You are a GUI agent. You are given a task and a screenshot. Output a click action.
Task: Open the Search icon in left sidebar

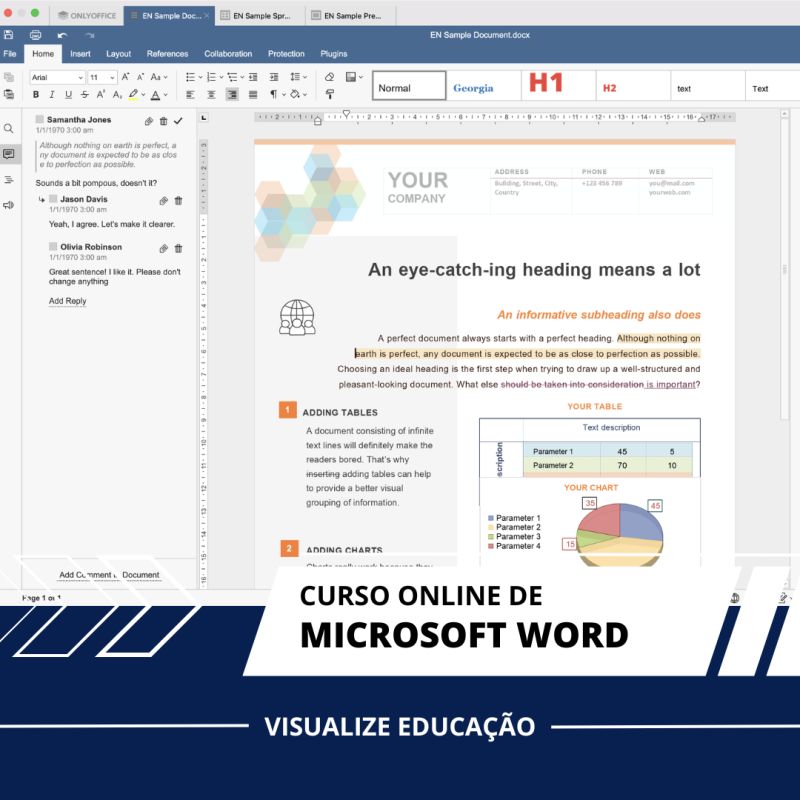point(9,128)
